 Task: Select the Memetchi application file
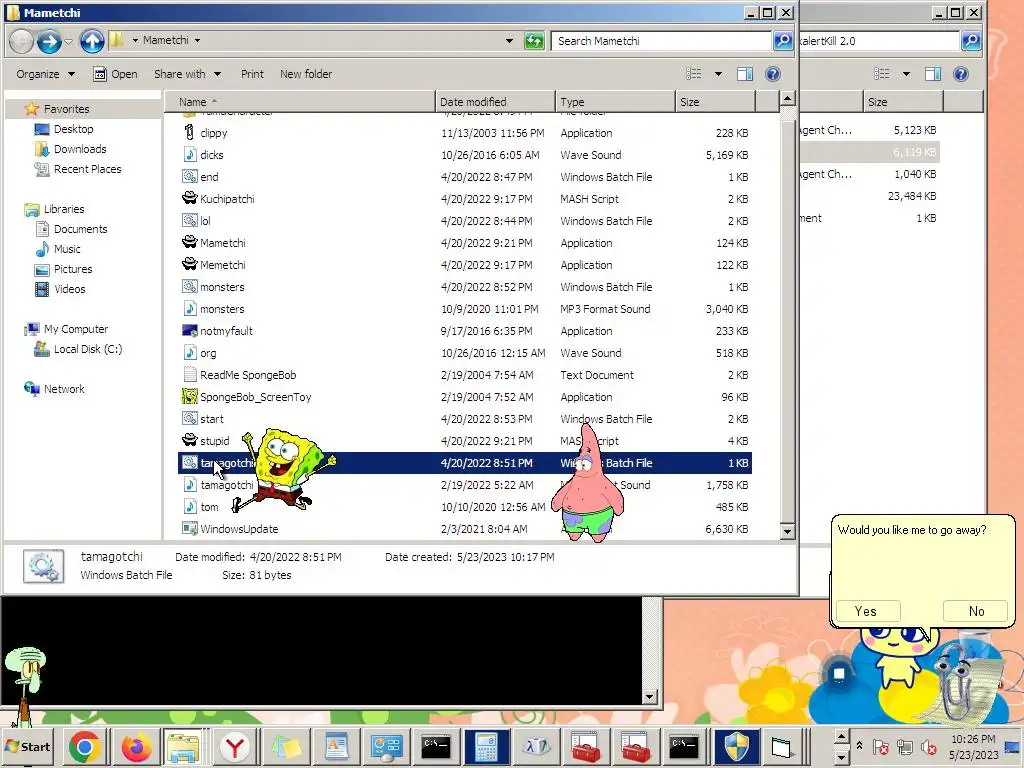[464, 265]
